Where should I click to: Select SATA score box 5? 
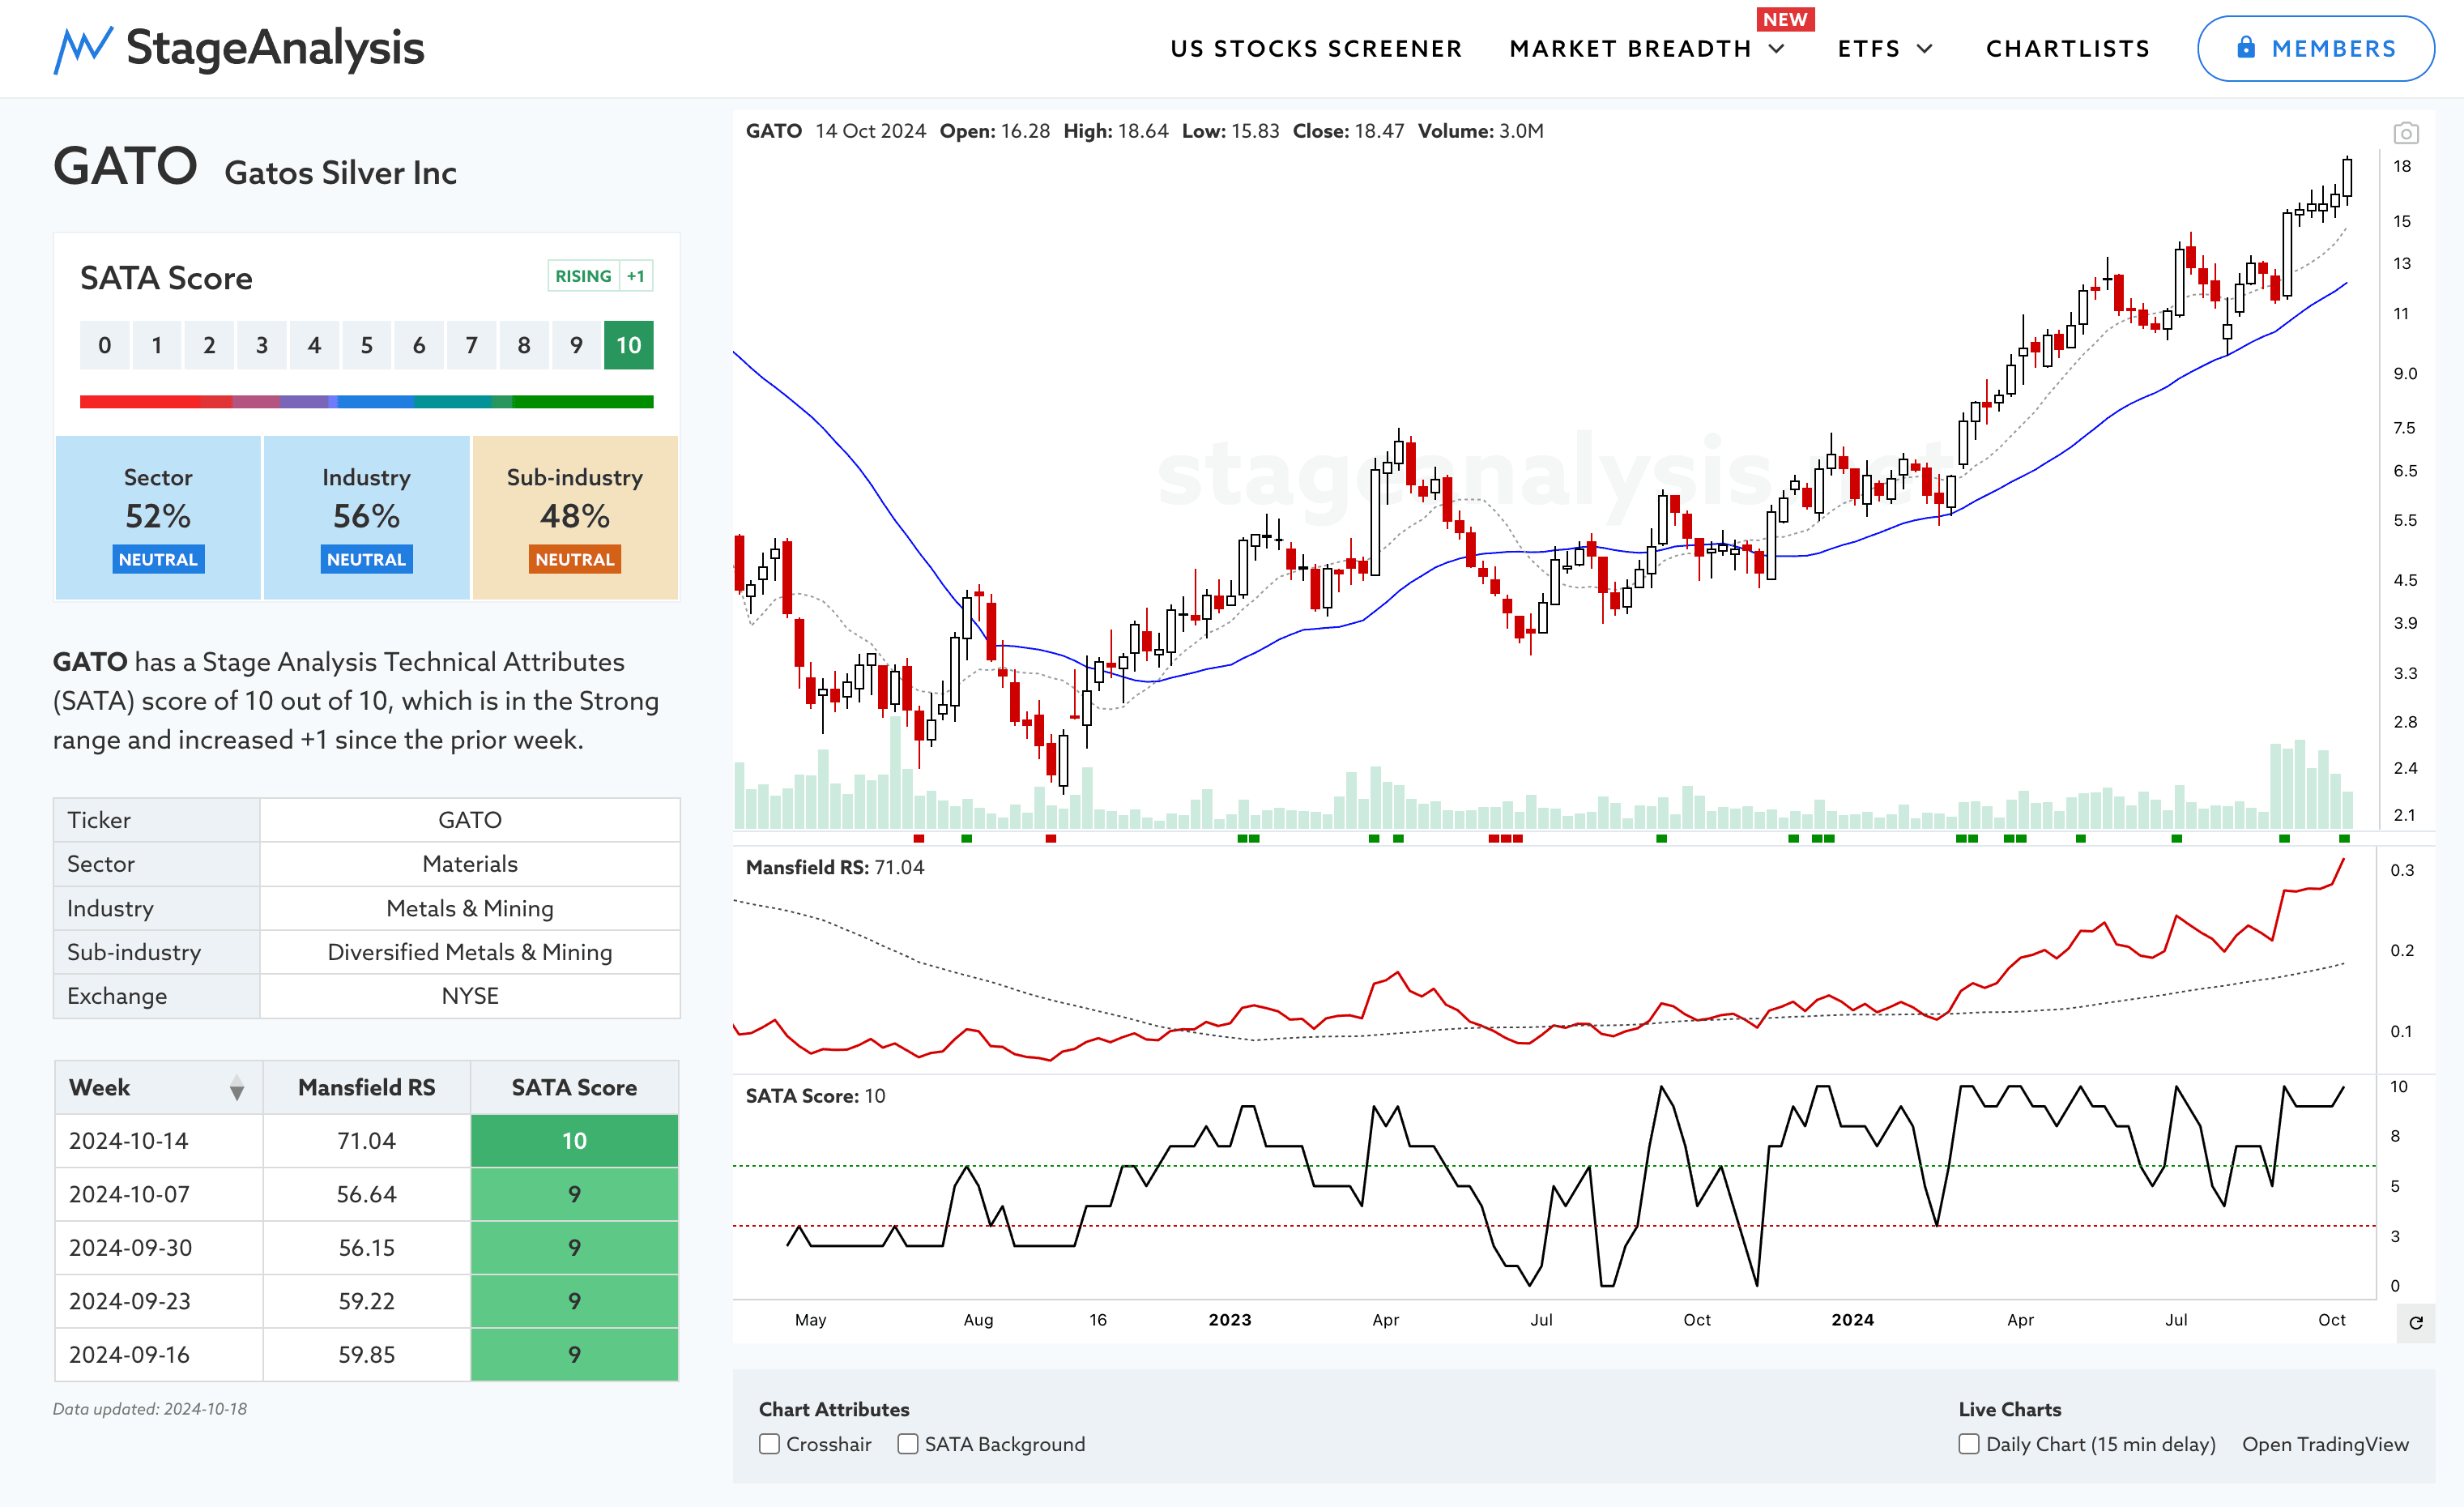click(366, 345)
